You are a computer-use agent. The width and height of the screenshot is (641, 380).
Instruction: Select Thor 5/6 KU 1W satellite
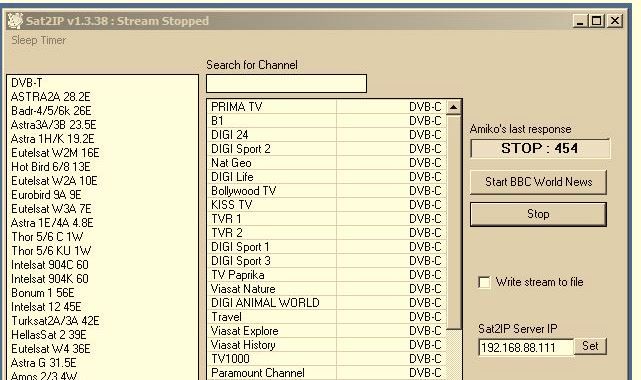coord(103,250)
